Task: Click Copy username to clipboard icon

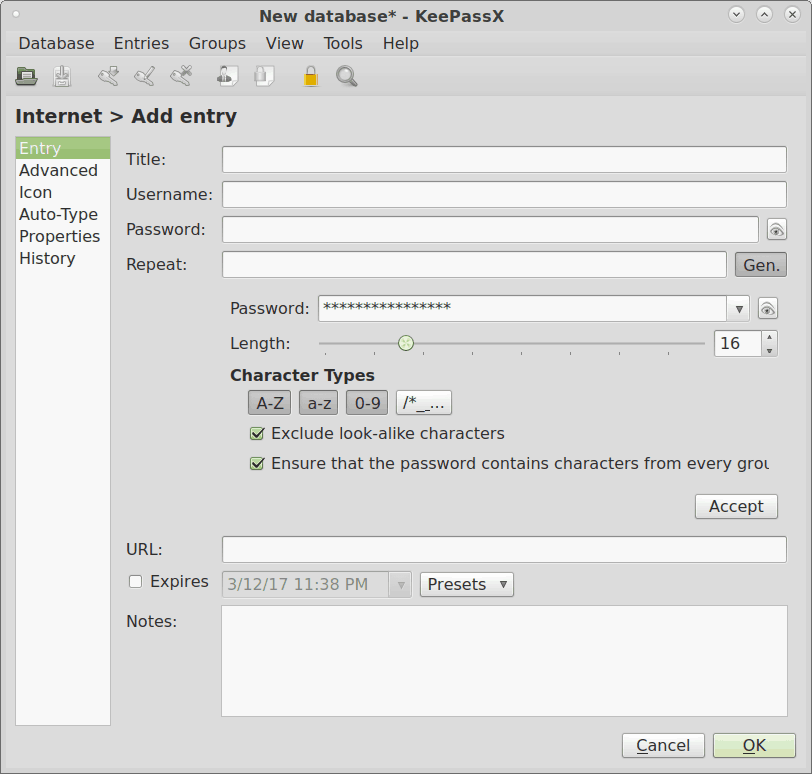Action: 227,76
